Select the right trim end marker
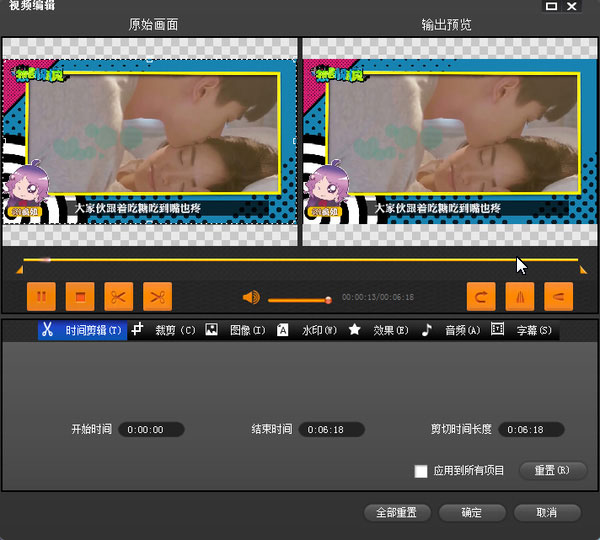This screenshot has width=600, height=540. tap(583, 270)
